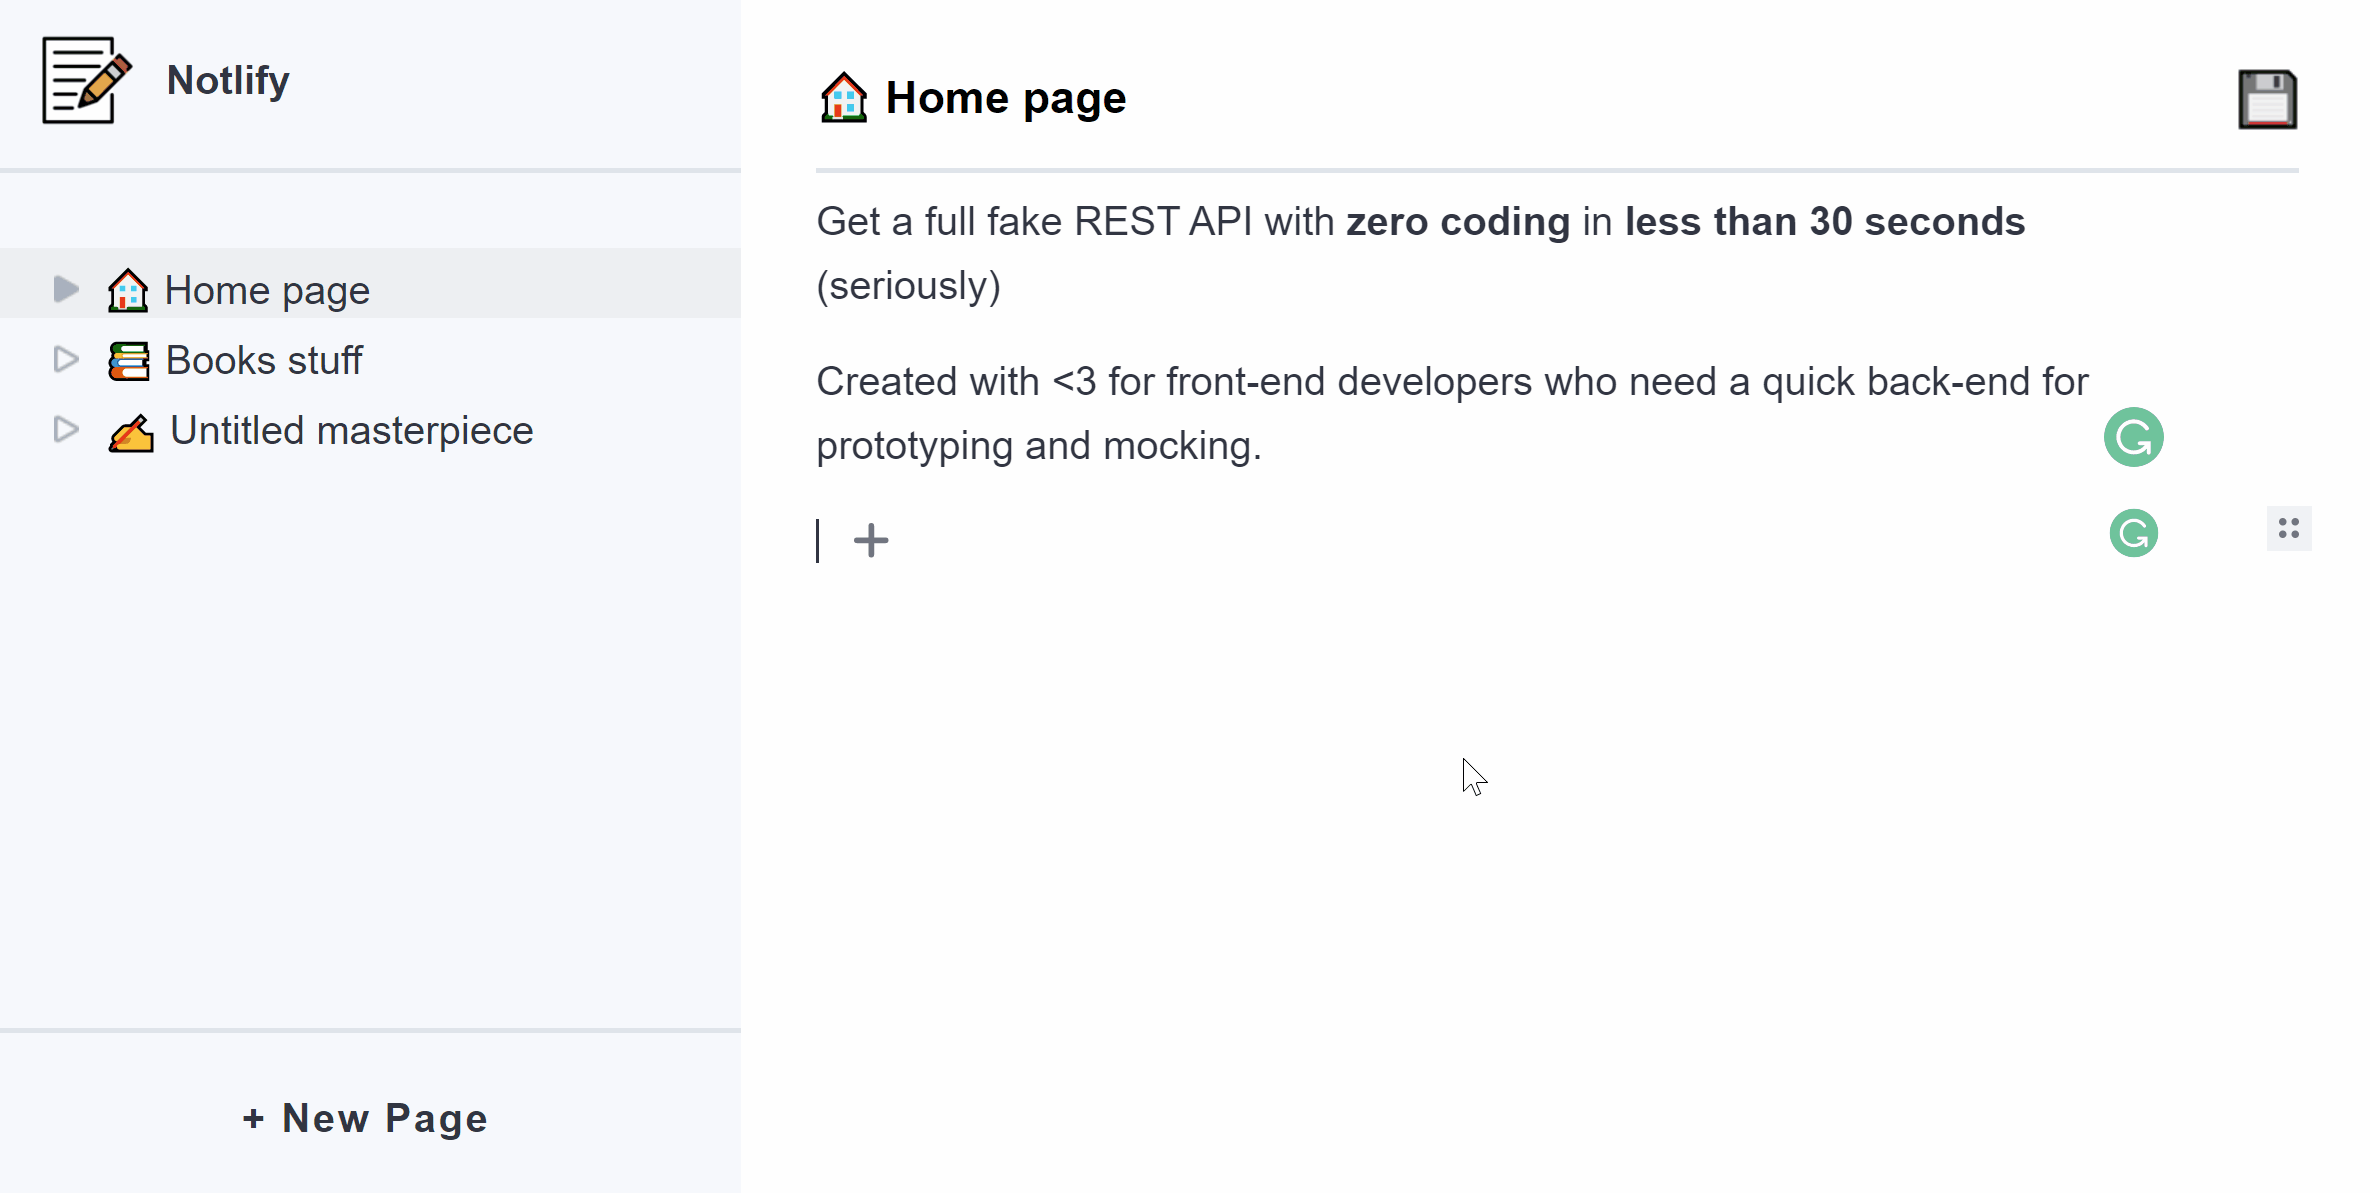Expand the Untitled masterpiece triangle
The width and height of the screenshot is (2370, 1193).
pos(64,429)
